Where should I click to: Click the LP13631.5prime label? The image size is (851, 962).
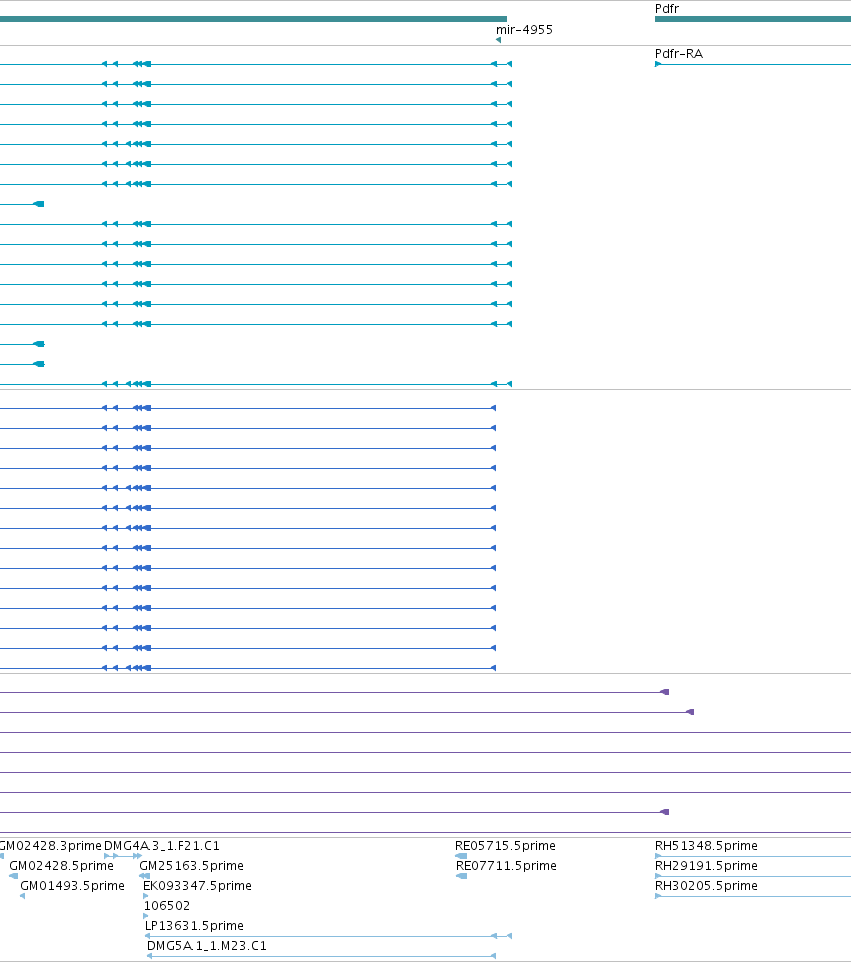194,926
